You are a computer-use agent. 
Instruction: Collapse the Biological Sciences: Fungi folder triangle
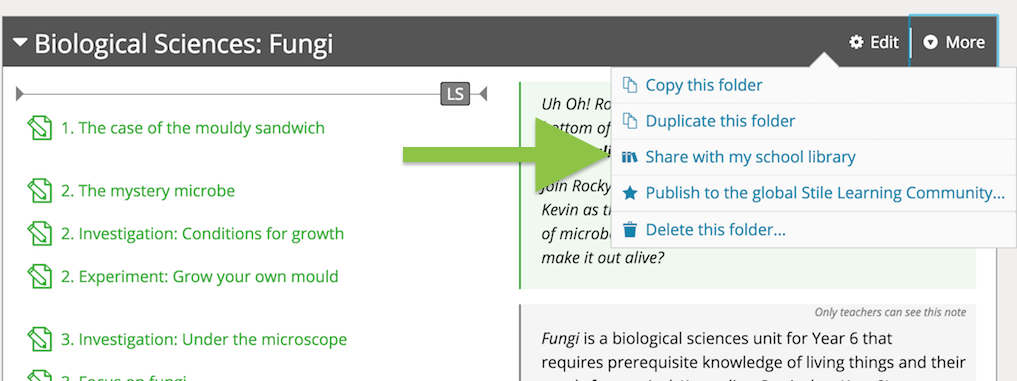[21, 43]
